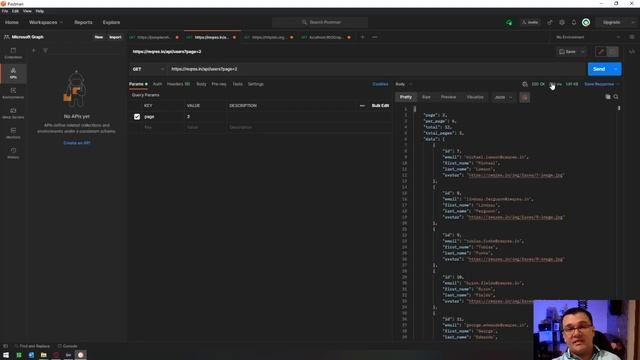This screenshot has width=640, height=360.
Task: Click the Save button
Action: click(x=568, y=52)
